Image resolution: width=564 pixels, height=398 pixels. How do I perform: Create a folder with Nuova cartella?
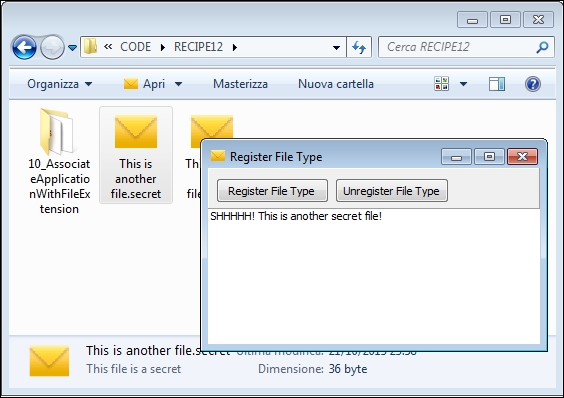point(336,84)
